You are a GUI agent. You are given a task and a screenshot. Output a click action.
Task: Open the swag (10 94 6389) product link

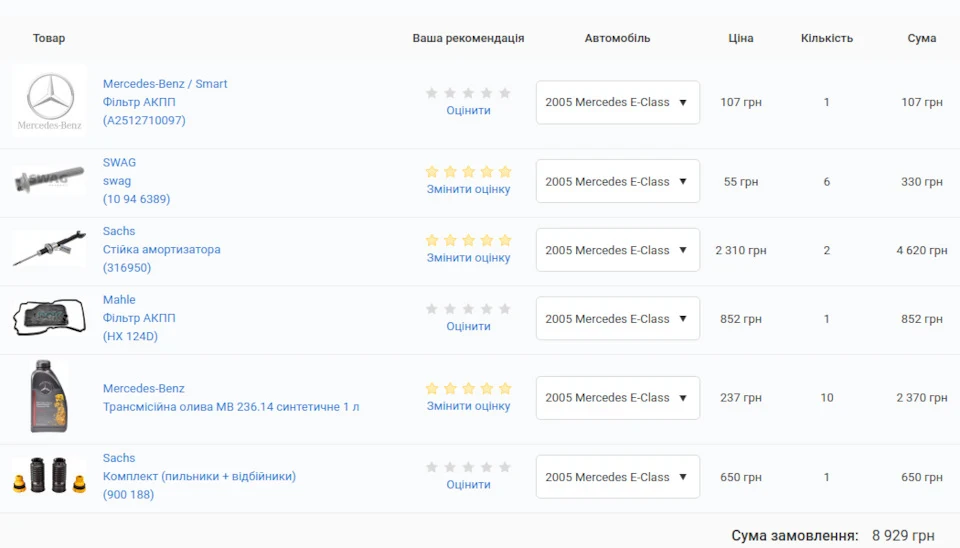point(137,190)
